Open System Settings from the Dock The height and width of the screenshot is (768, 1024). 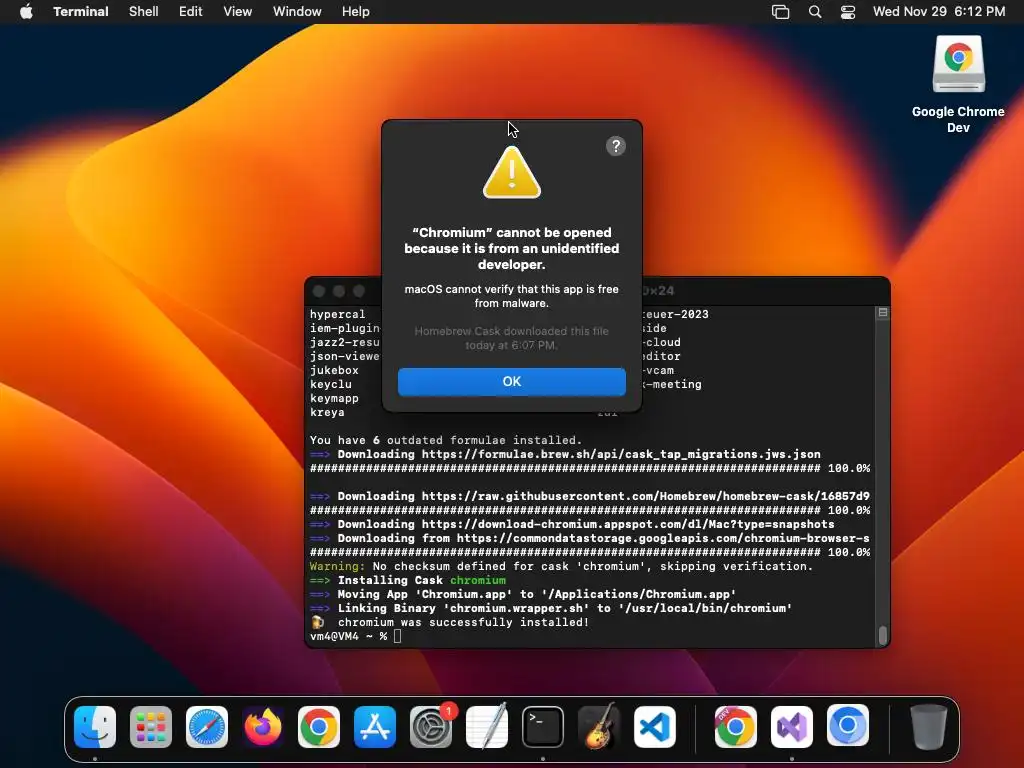[x=431, y=726]
